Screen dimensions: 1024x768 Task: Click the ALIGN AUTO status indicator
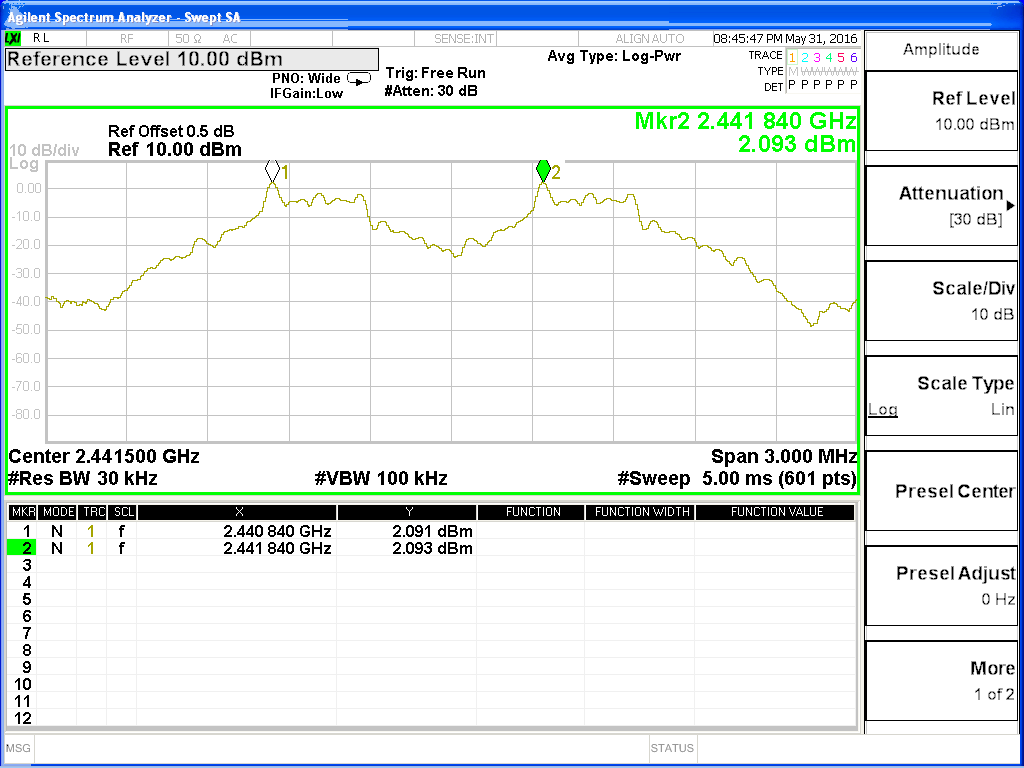(x=650, y=39)
